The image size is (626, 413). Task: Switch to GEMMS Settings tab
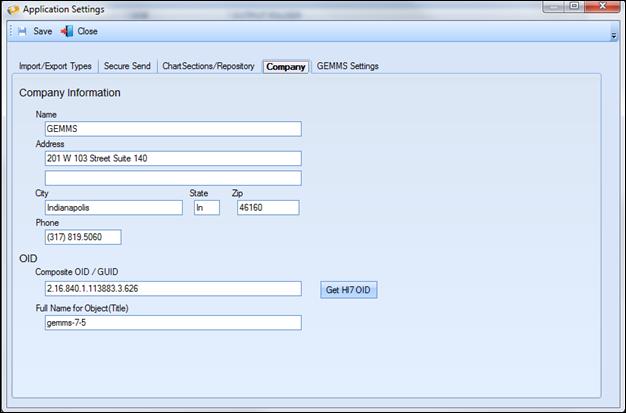point(348,66)
